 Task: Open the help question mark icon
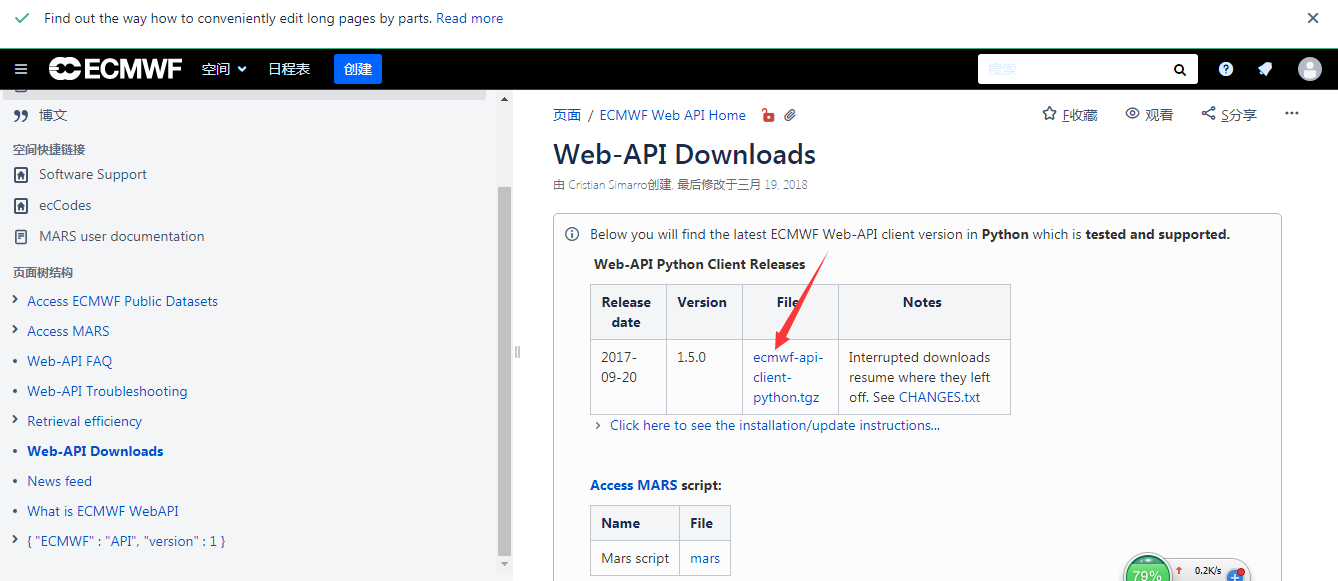point(1226,69)
